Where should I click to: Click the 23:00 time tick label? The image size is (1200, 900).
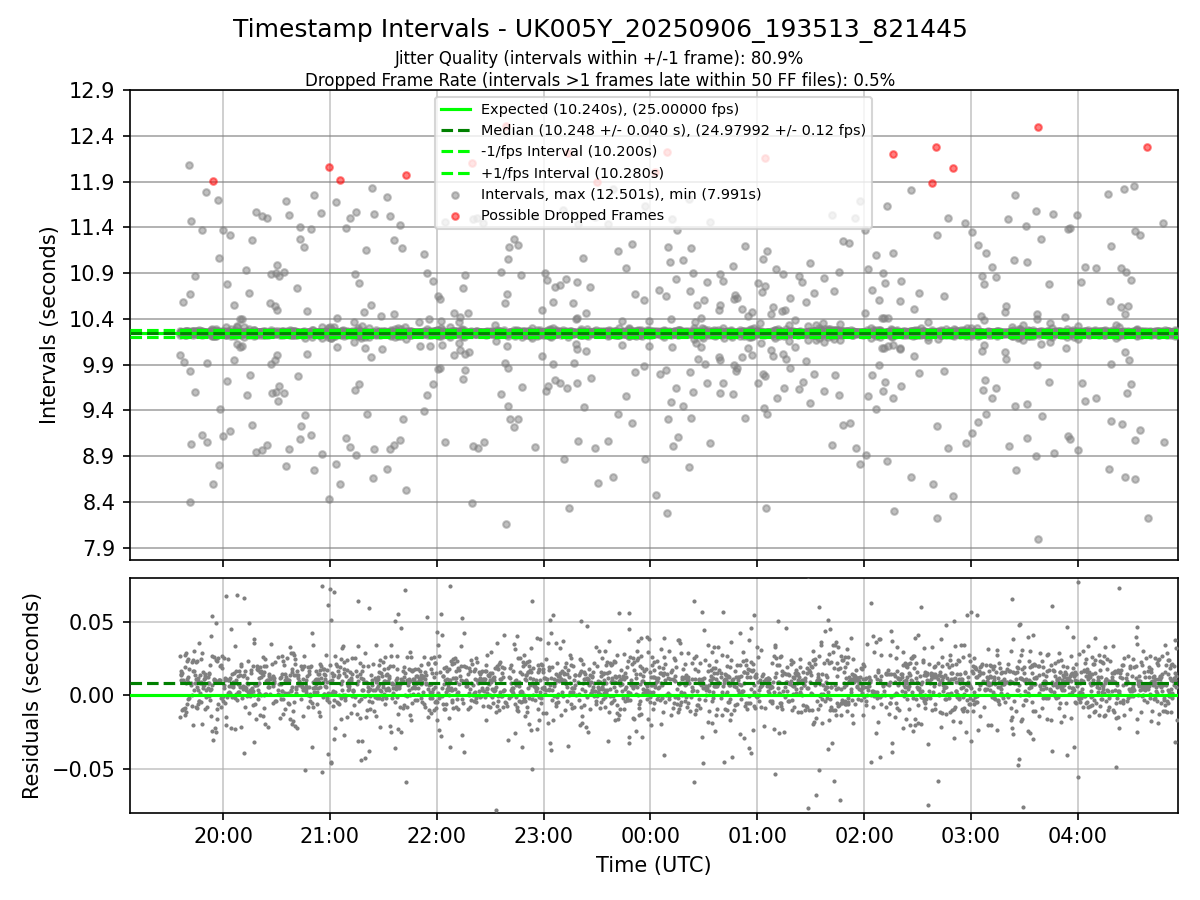tap(543, 835)
